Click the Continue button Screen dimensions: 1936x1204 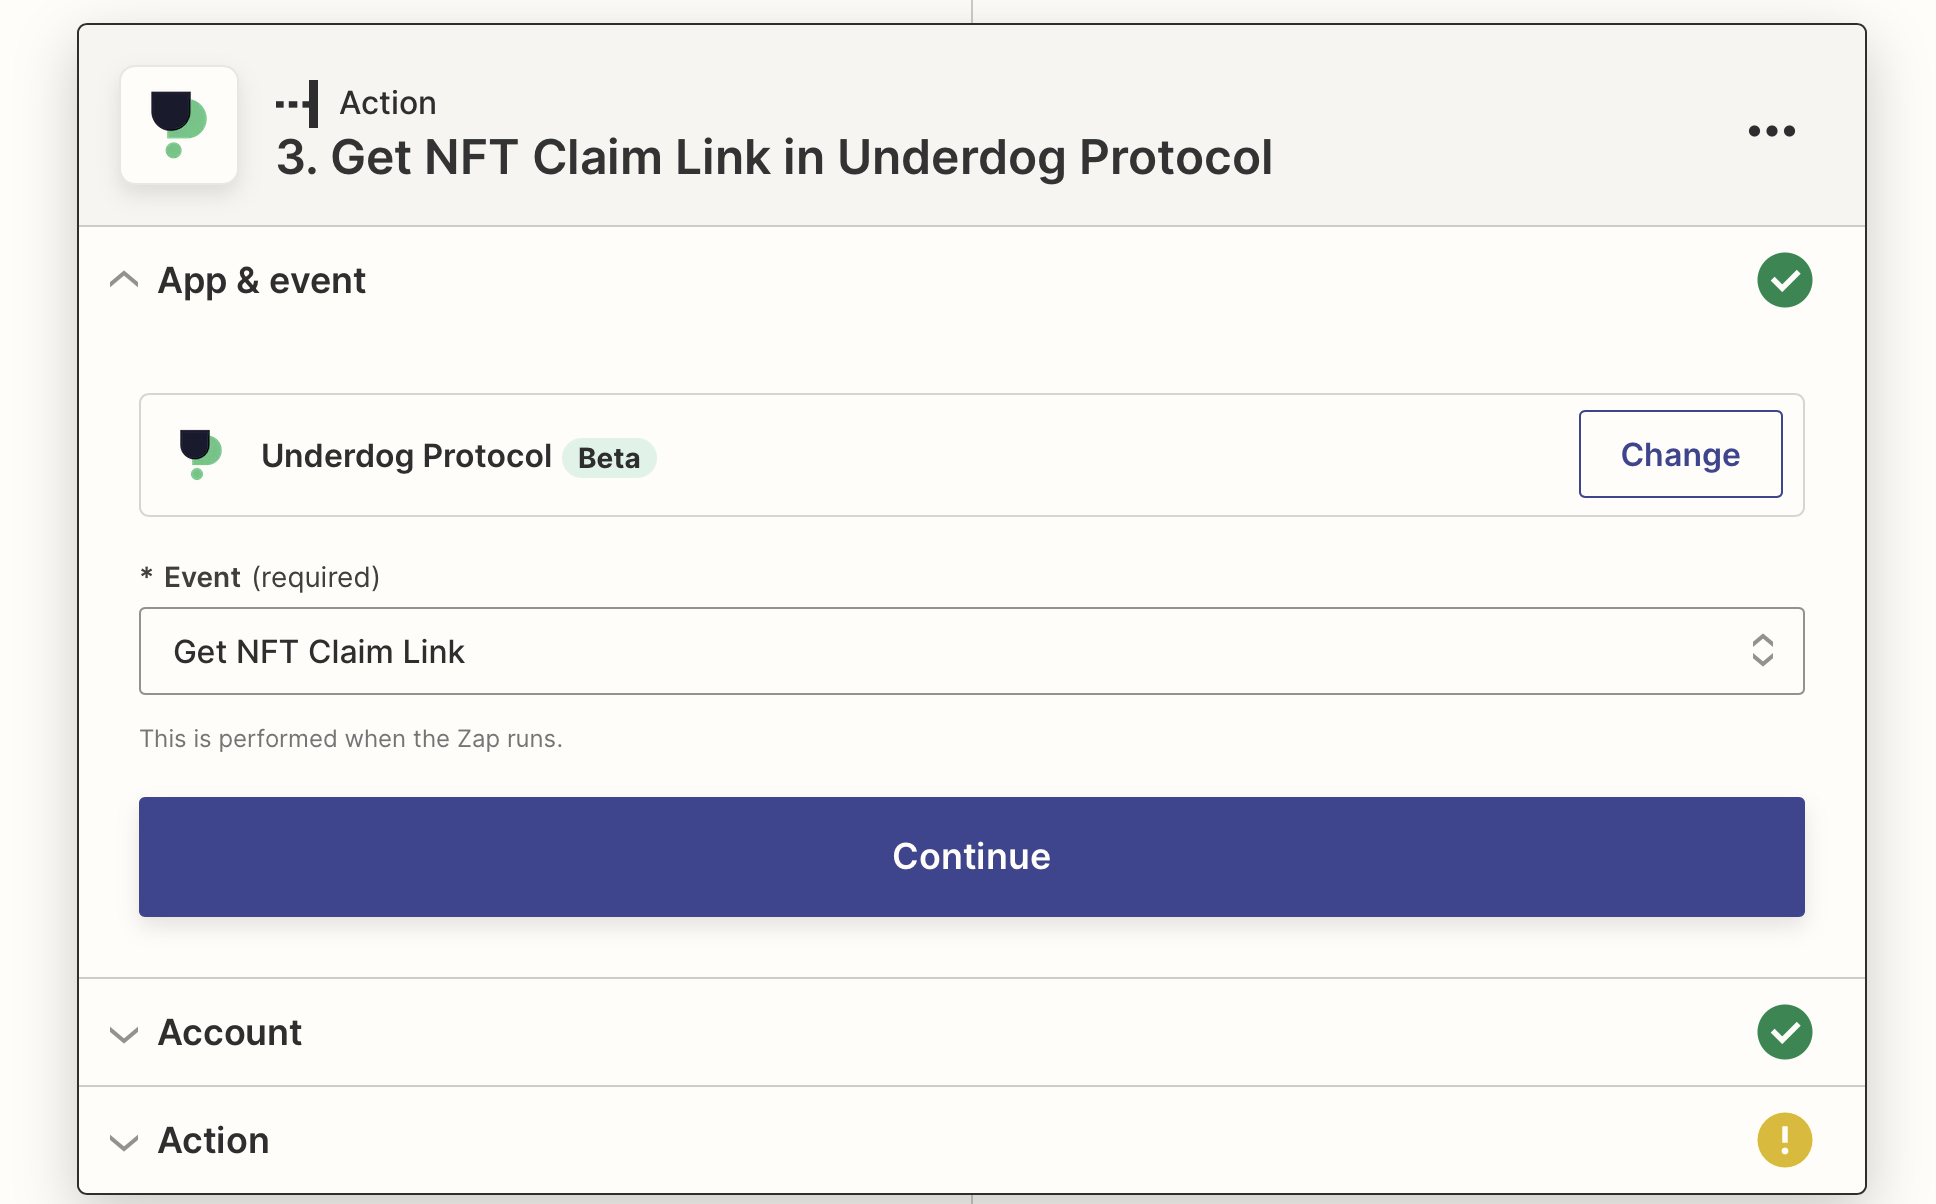pos(972,857)
